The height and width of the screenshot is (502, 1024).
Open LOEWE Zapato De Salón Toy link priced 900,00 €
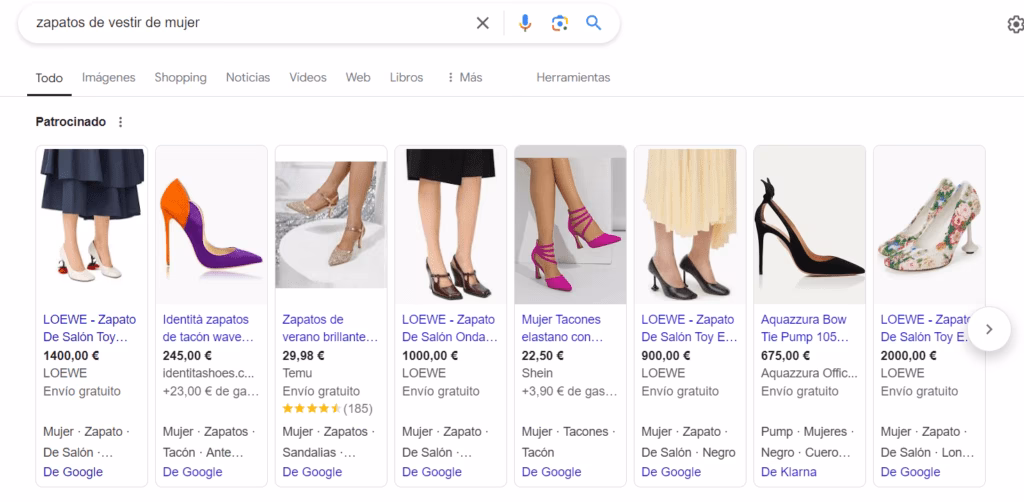tap(689, 328)
